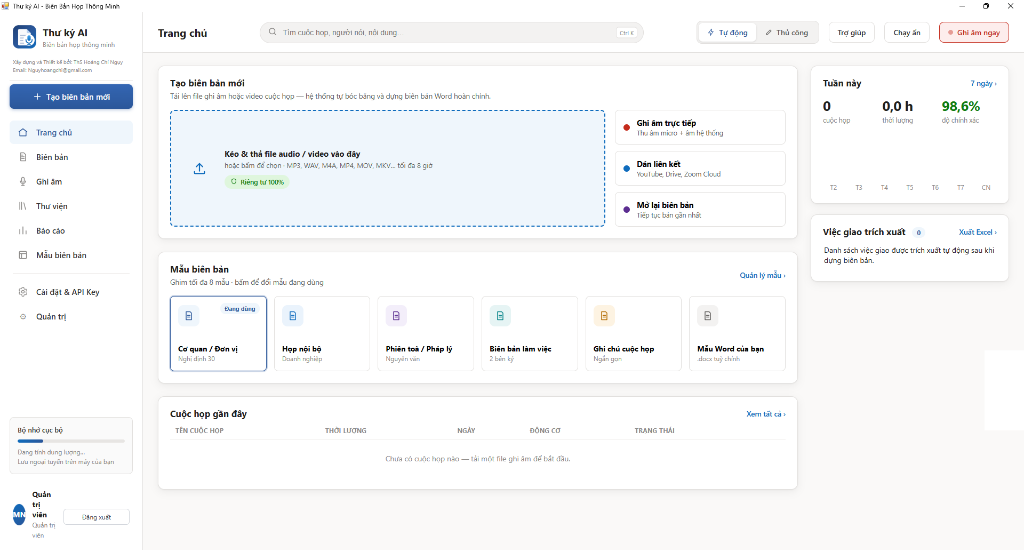Screen dimensions: 1024x550
Task: Select Dán liên kết option
Action: point(700,169)
